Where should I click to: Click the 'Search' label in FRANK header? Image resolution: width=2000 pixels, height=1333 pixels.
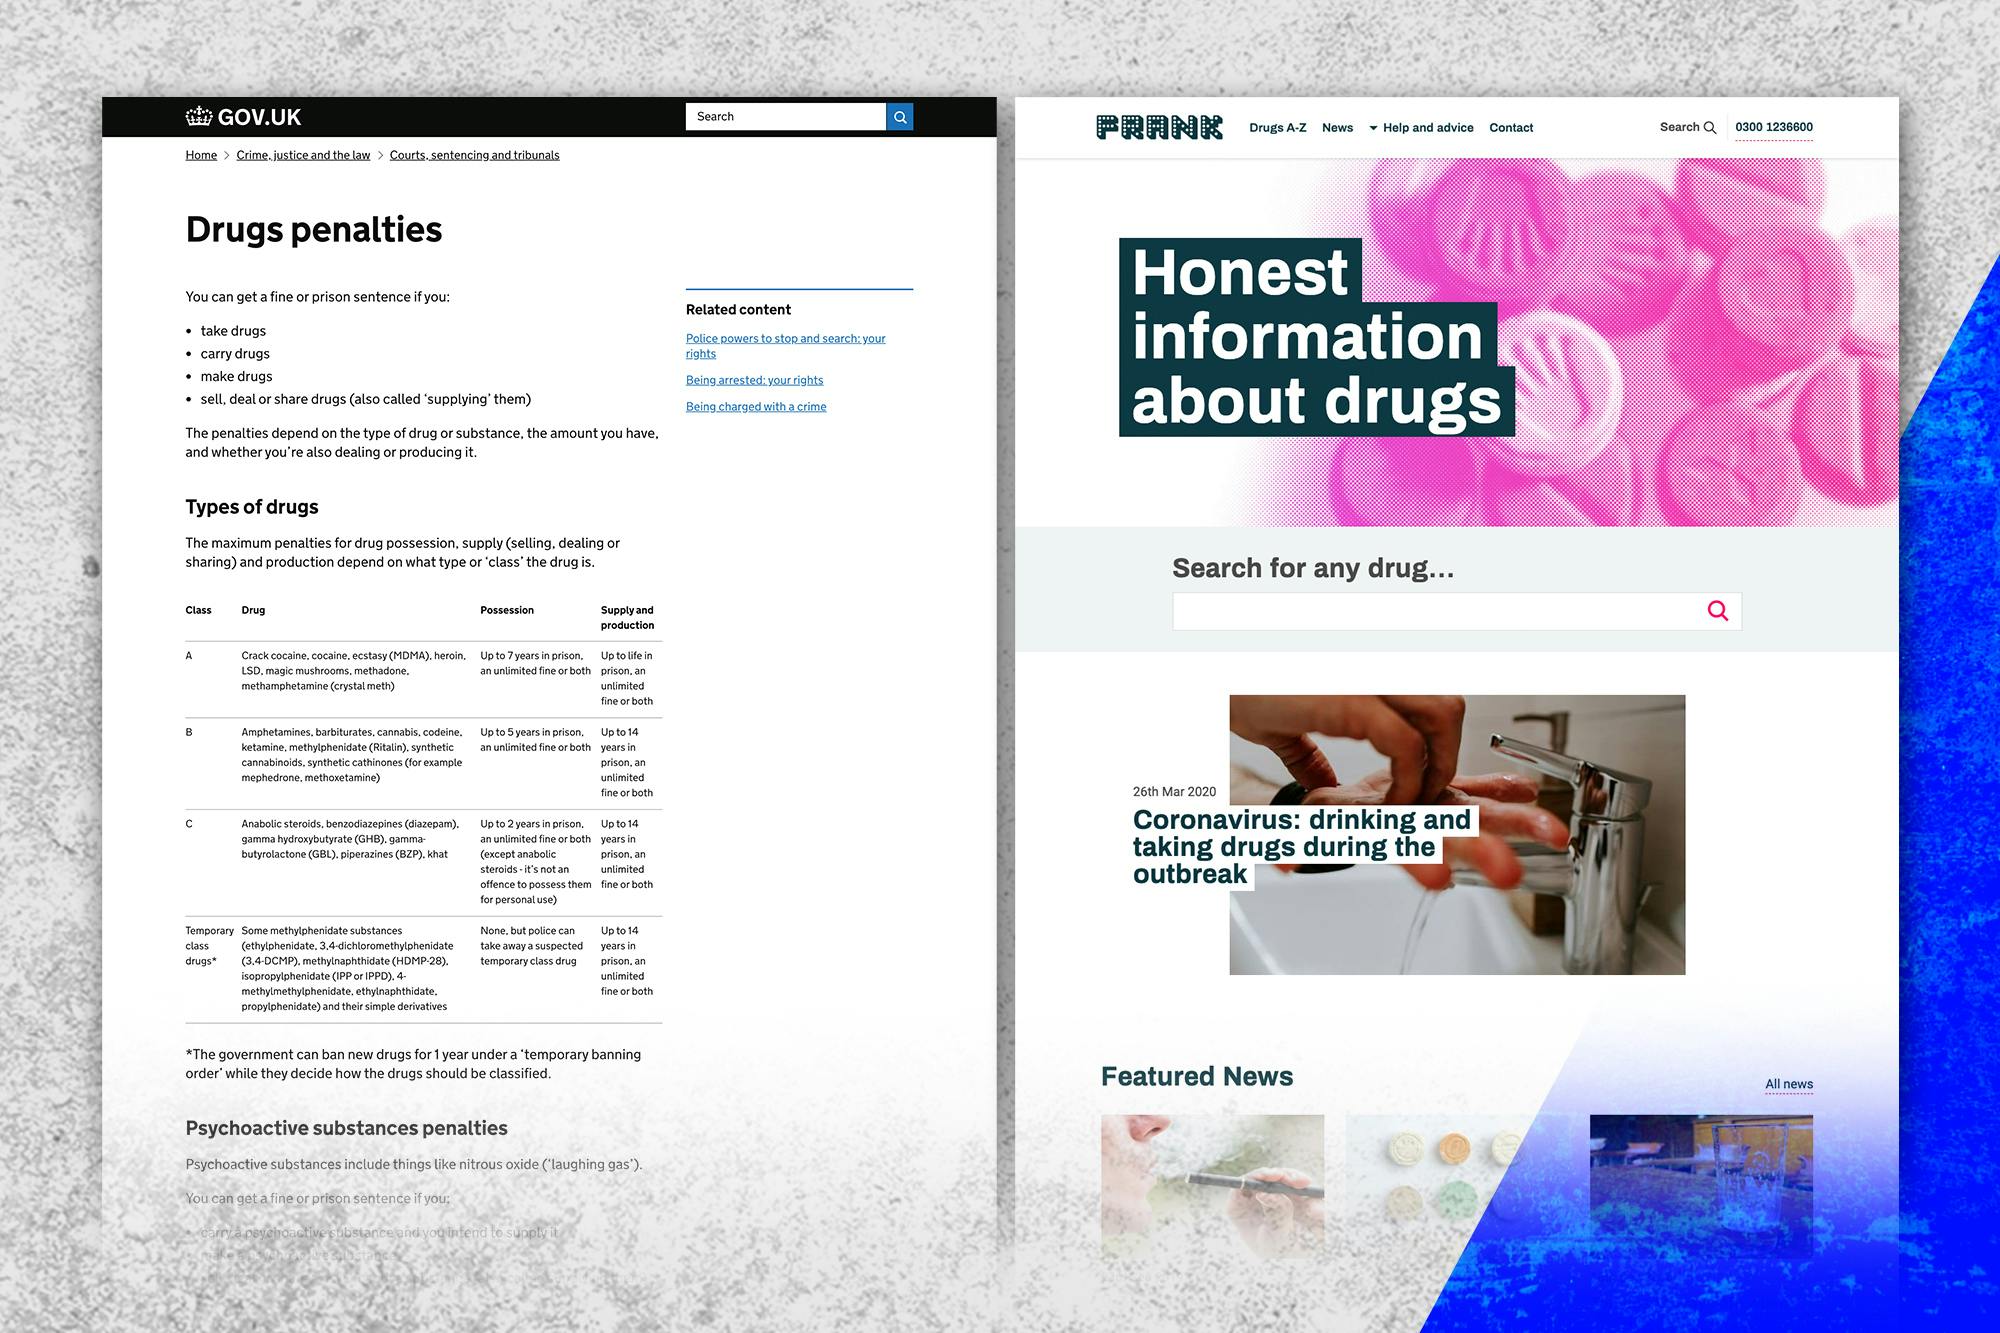(x=1680, y=128)
